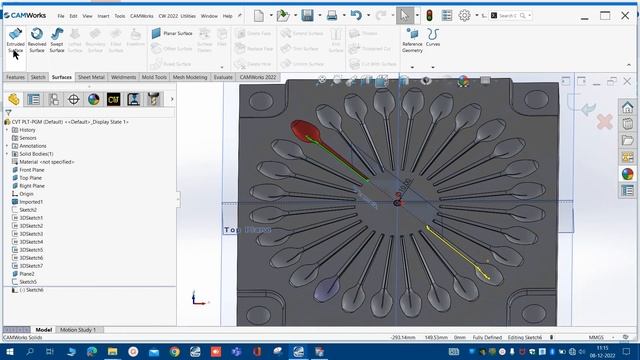Select the Swept Surface tool

[x=57, y=40]
